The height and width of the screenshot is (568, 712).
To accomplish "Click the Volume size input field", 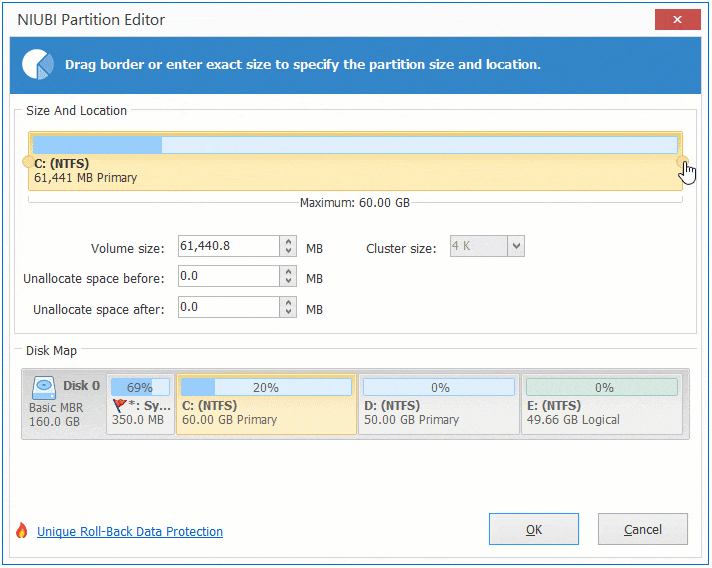I will 228,246.
